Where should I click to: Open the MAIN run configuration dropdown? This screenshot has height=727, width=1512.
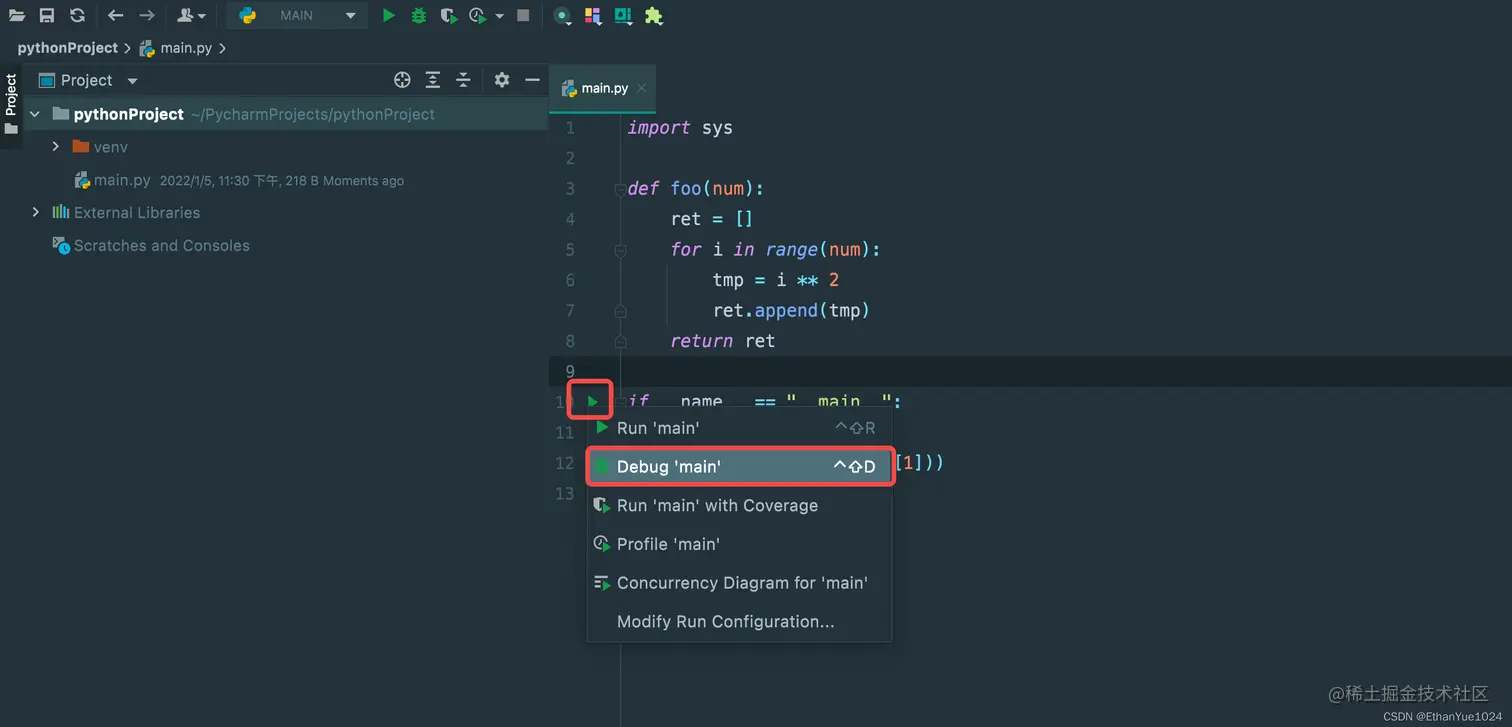coord(296,16)
